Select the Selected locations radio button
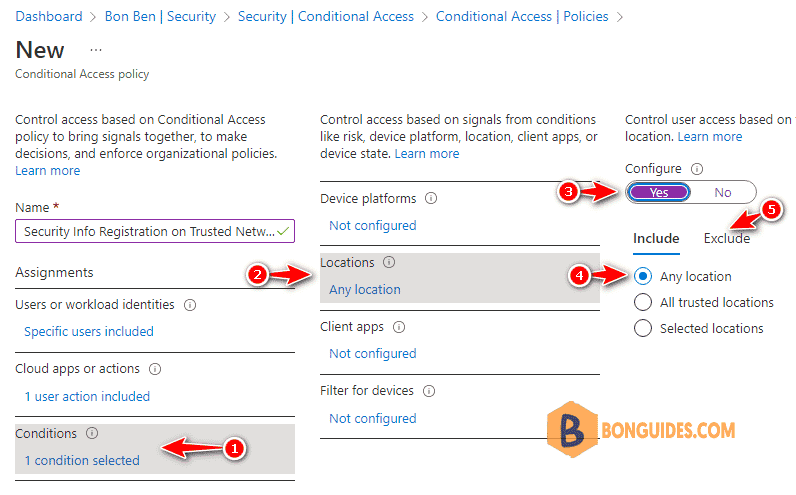Viewport: 796px width, 495px height. point(643,328)
